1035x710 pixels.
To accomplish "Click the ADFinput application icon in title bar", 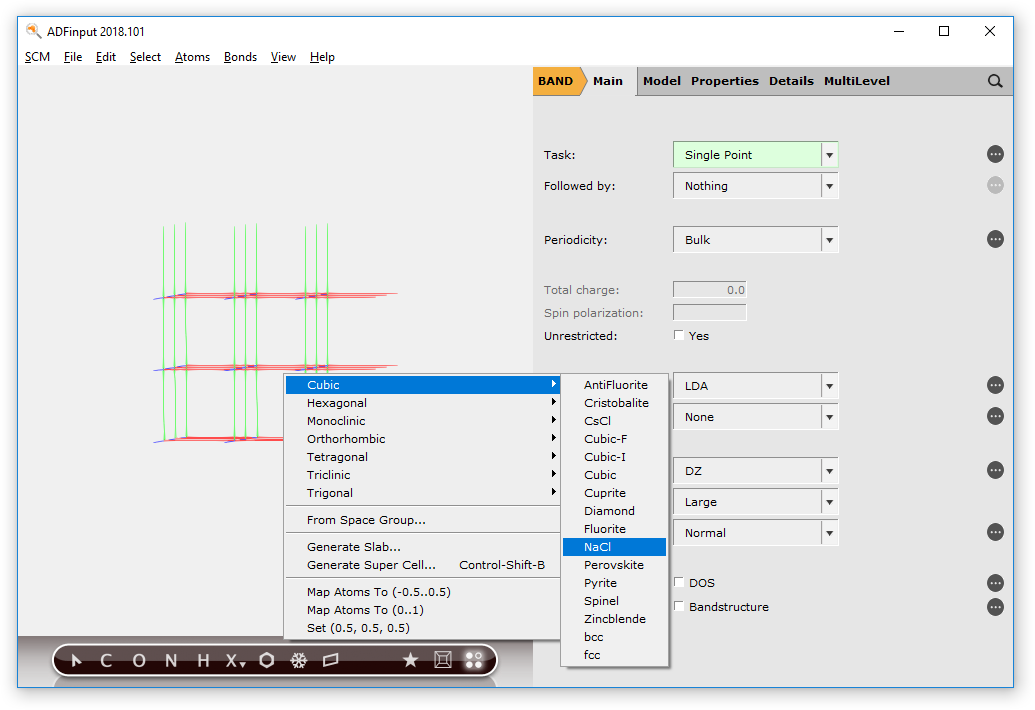I will 33,31.
